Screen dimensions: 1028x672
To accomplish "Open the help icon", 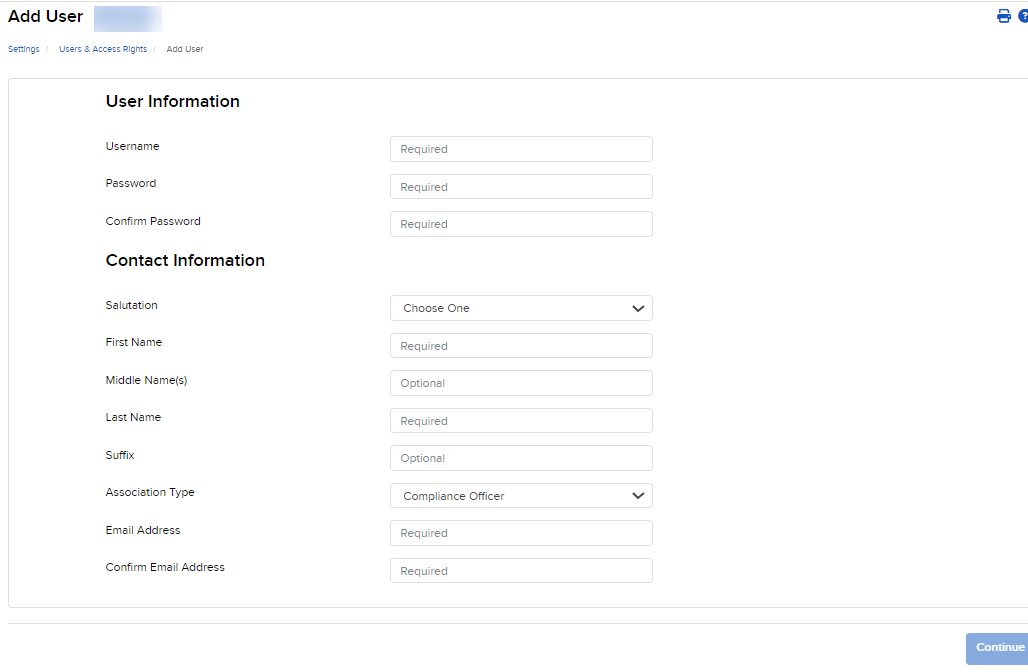I will click(1022, 16).
